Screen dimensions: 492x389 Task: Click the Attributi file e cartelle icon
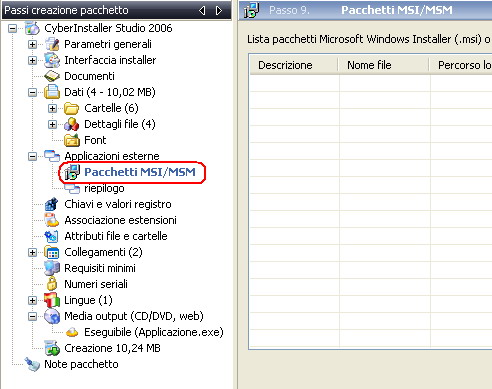52,236
